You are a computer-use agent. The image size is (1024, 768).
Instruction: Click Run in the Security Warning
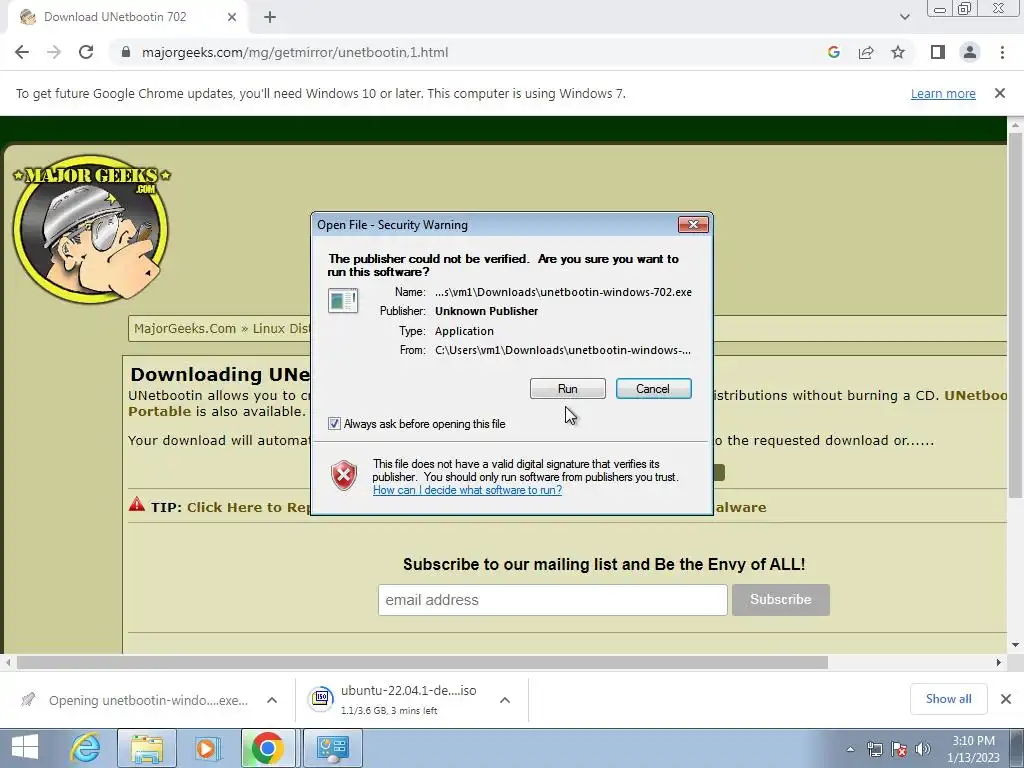coord(568,389)
